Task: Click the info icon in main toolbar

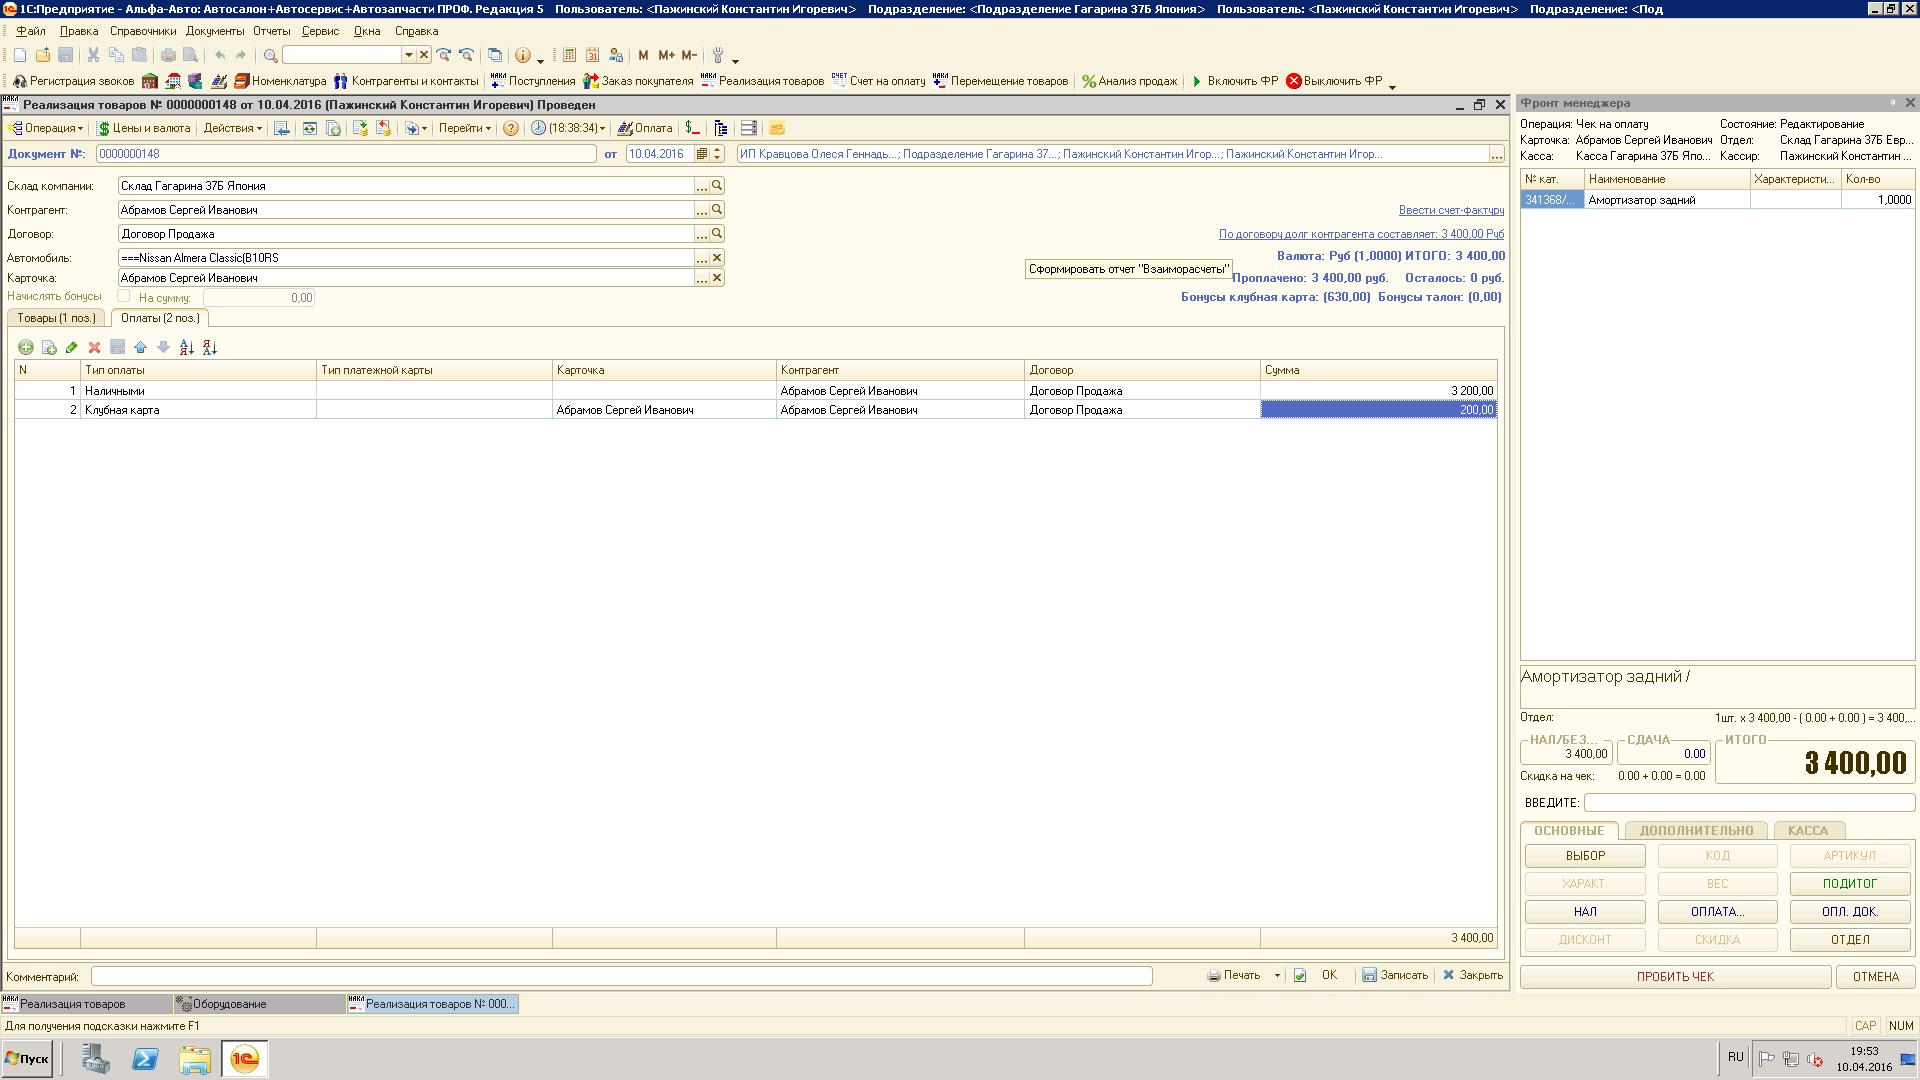Action: pyautogui.click(x=522, y=55)
